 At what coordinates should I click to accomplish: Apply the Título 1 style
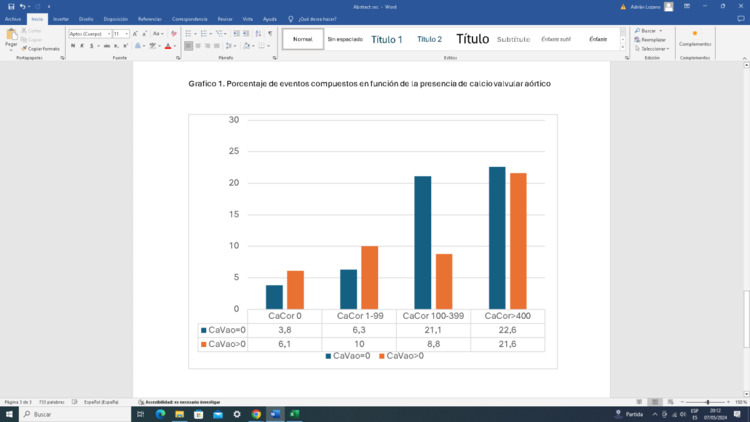point(387,39)
